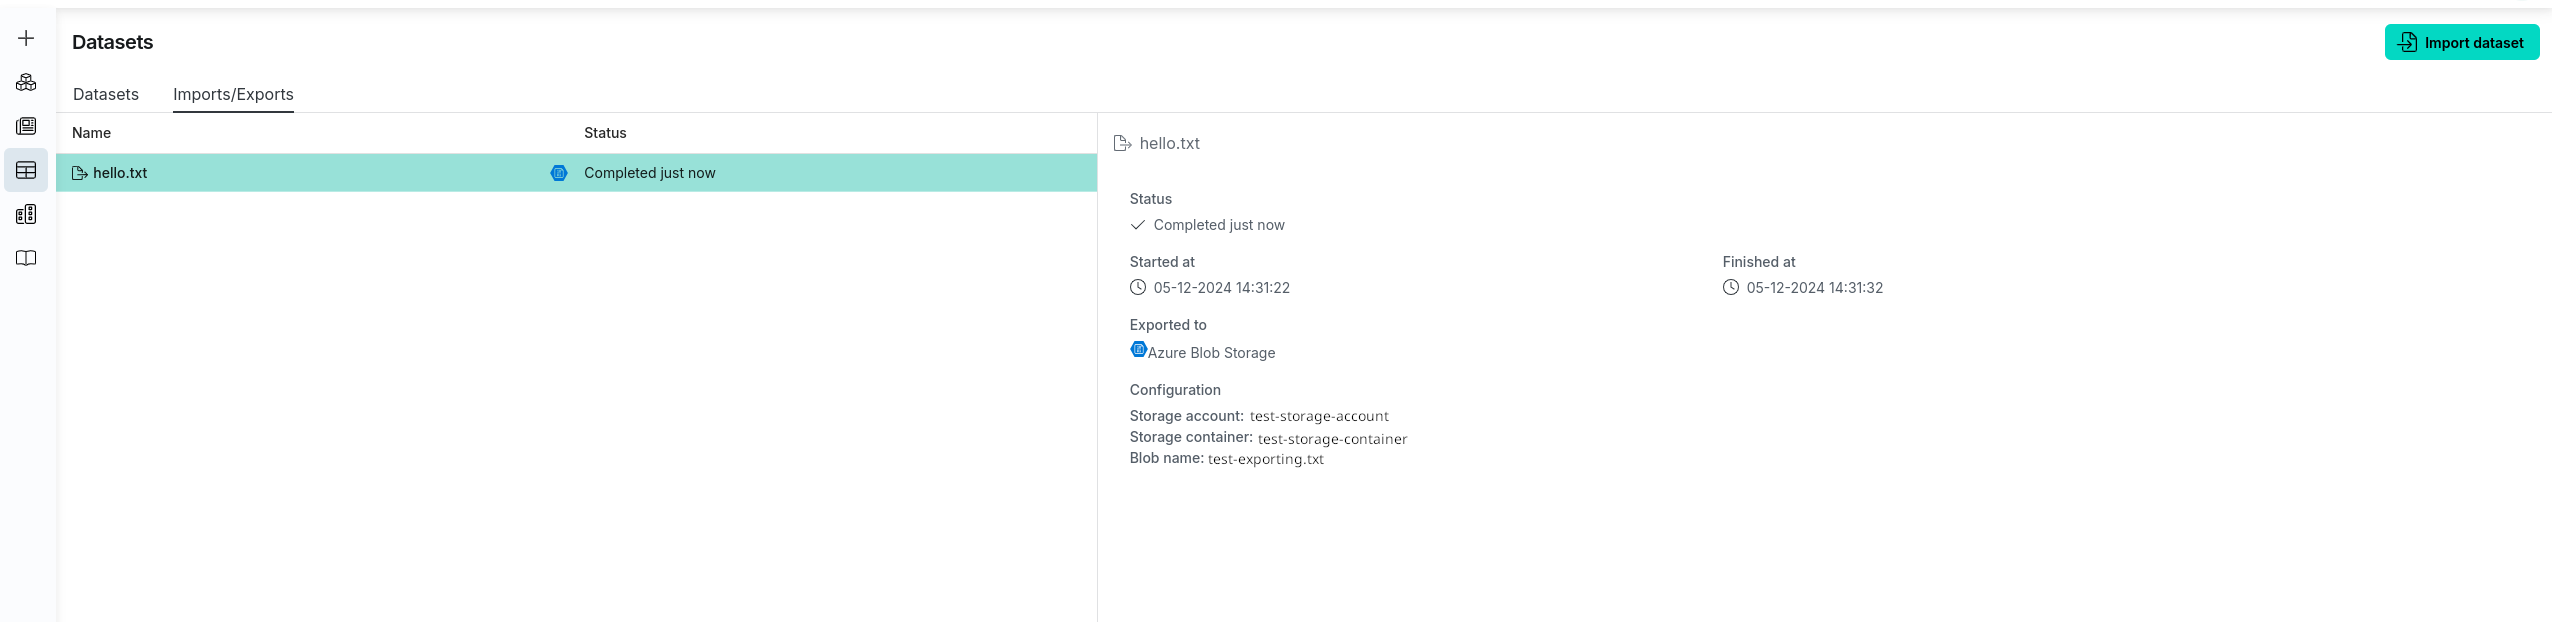Open the server buildings sidebar icon

coord(26,214)
